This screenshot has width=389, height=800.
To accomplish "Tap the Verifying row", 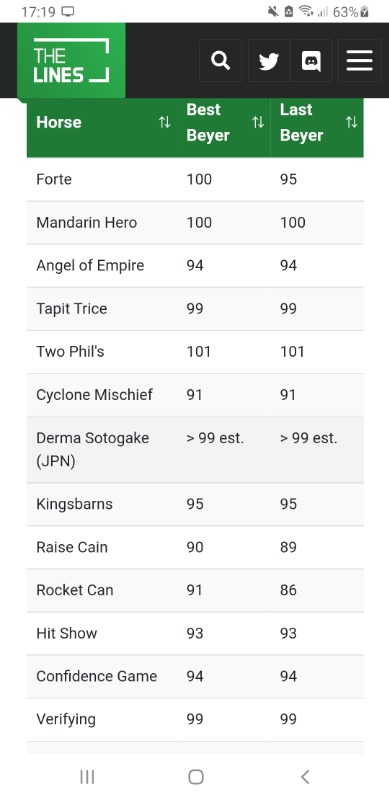I will [x=195, y=719].
